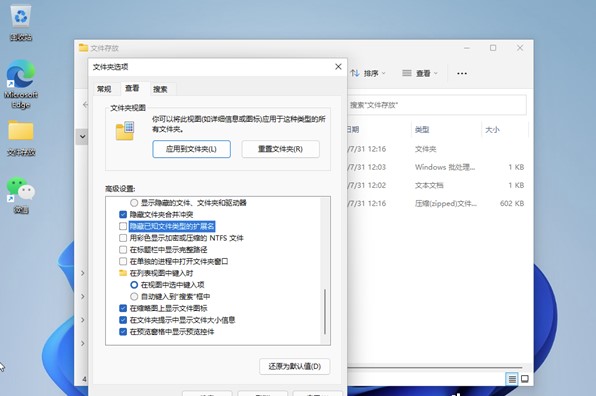Select the Windows 批处理 file row
The width and height of the screenshot is (596, 396).
pos(436,167)
